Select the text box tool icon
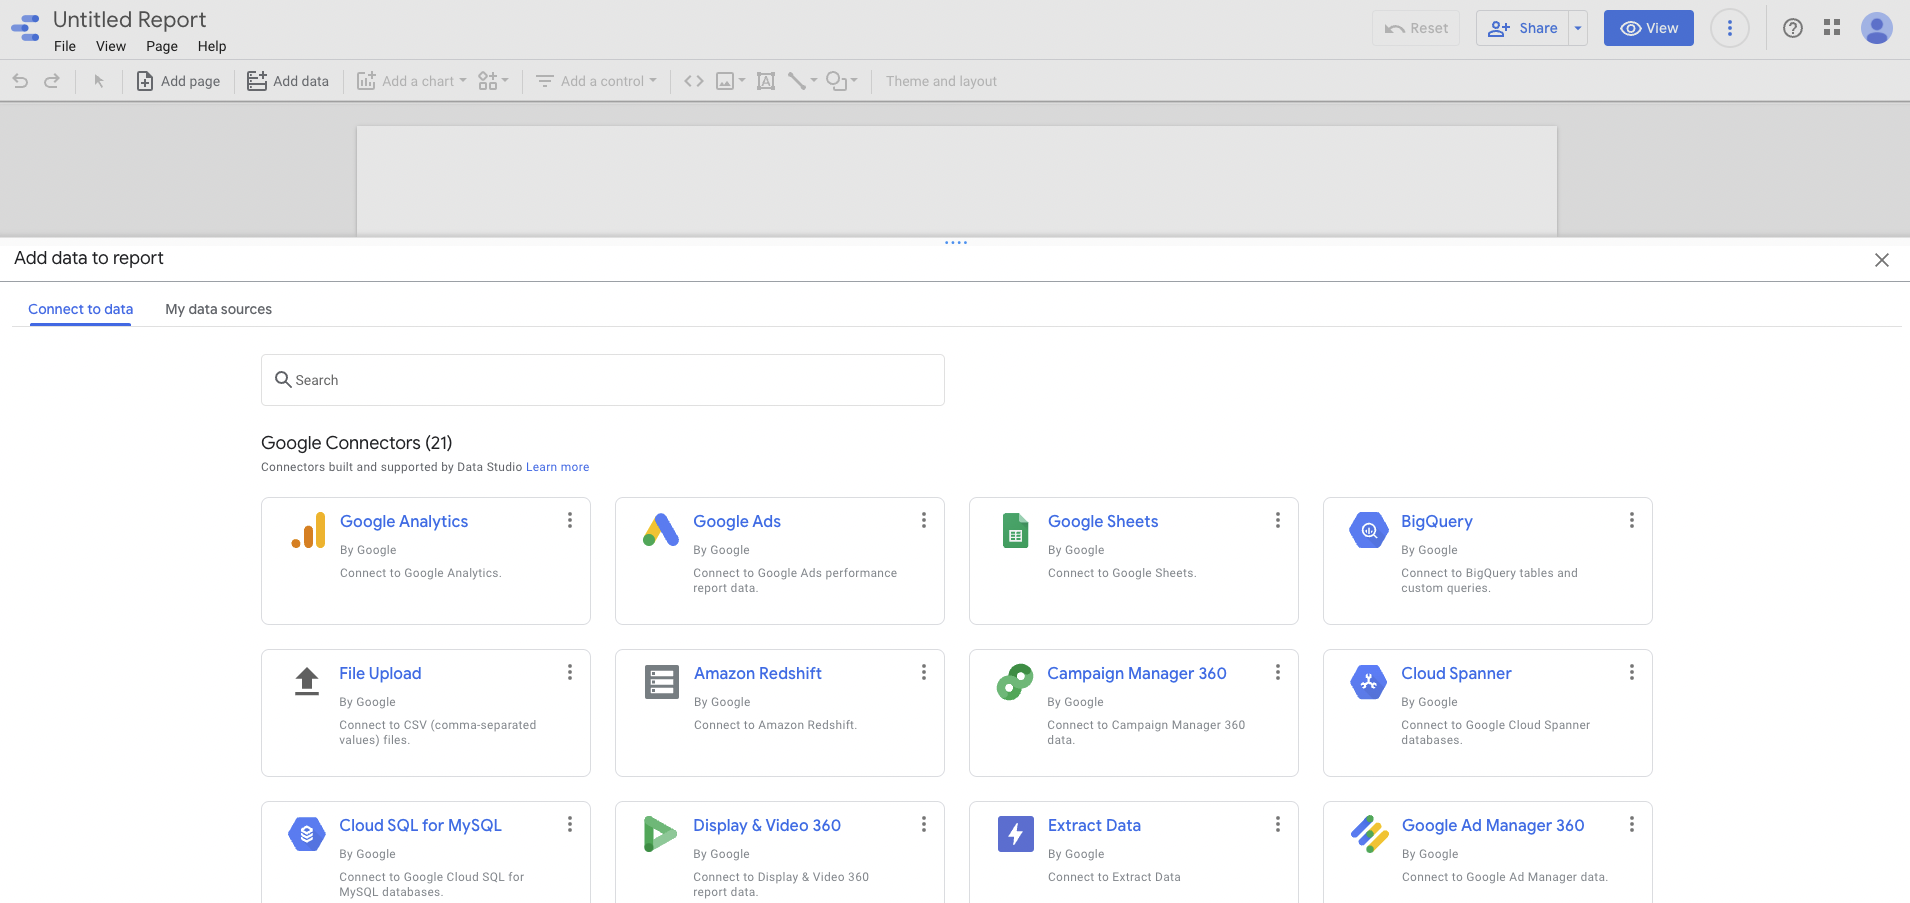 (766, 81)
